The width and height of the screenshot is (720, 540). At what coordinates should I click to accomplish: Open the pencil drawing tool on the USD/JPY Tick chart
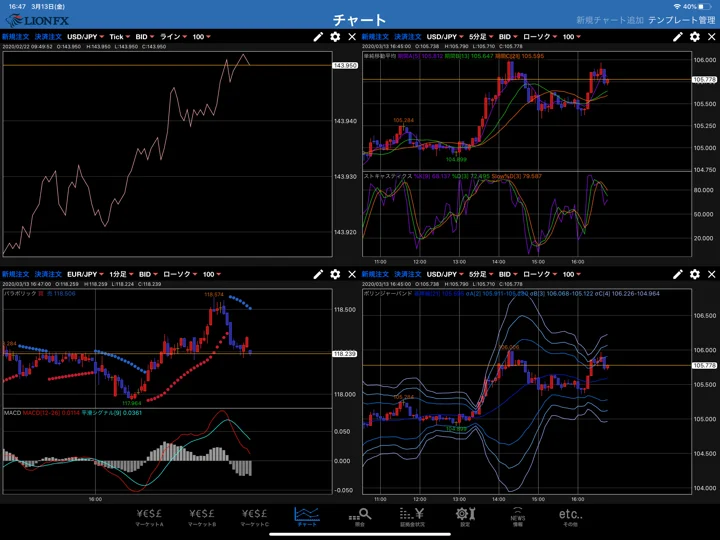point(318,37)
